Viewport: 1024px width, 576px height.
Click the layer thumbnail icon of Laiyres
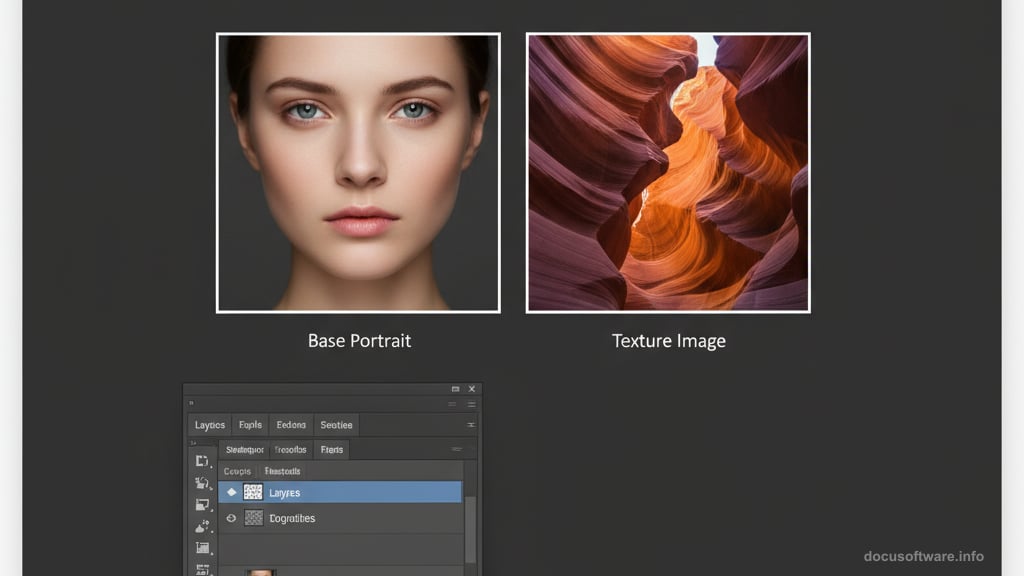pos(253,492)
